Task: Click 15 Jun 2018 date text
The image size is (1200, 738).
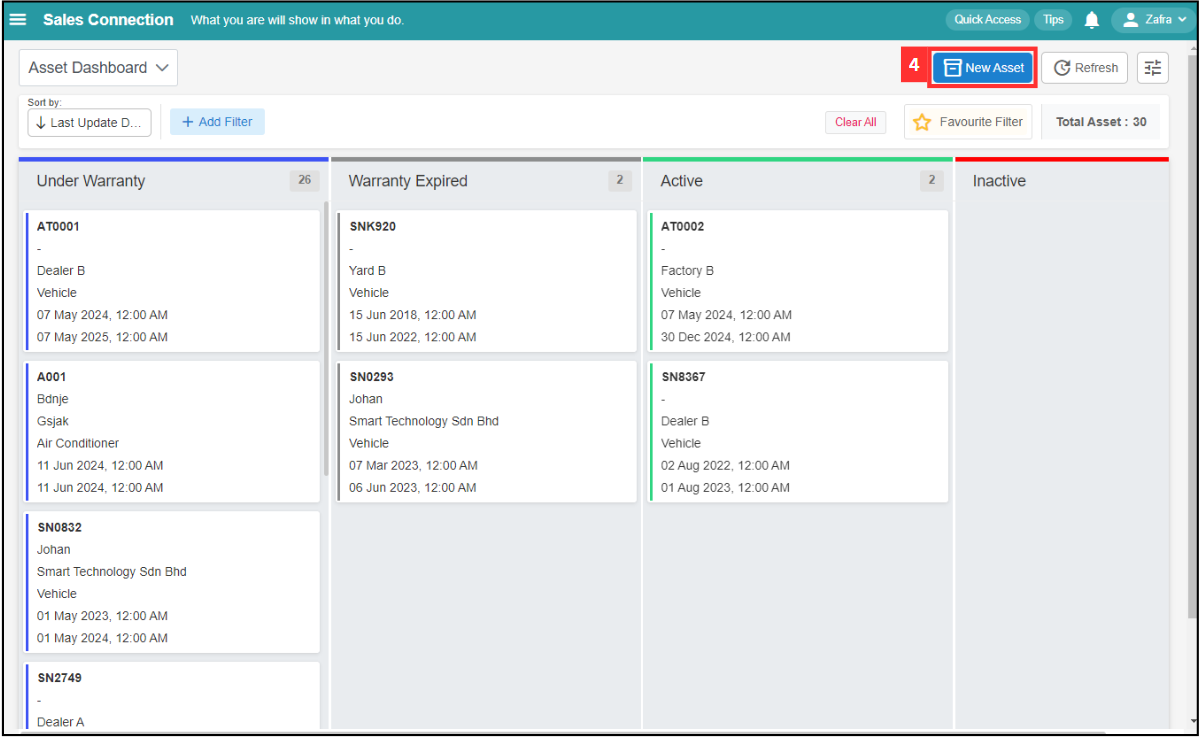Action: (412, 315)
